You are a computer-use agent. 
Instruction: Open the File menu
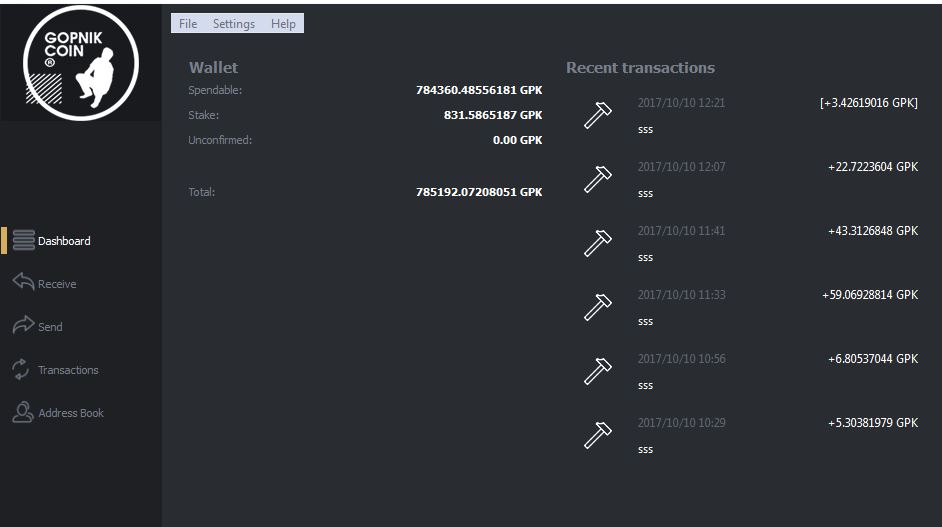click(x=188, y=23)
